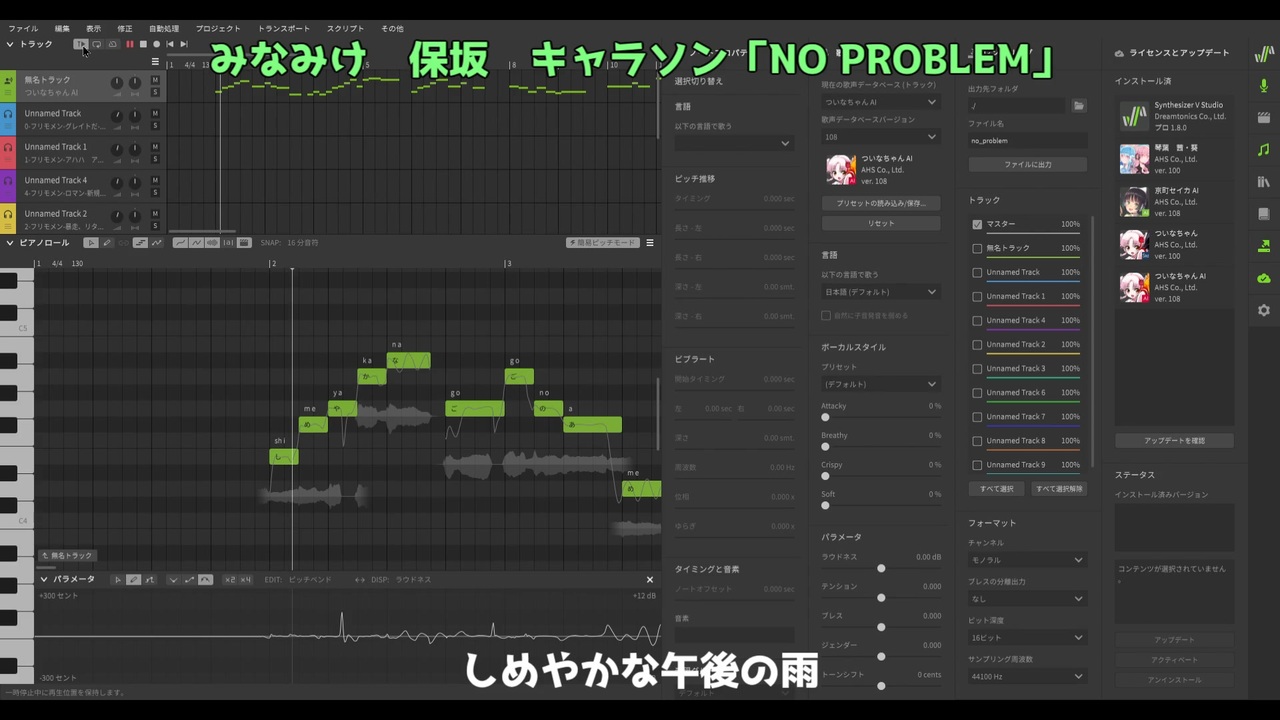Collapse the パラメータ panel chevron
Image resolution: width=1280 pixels, height=720 pixels.
coord(44,580)
